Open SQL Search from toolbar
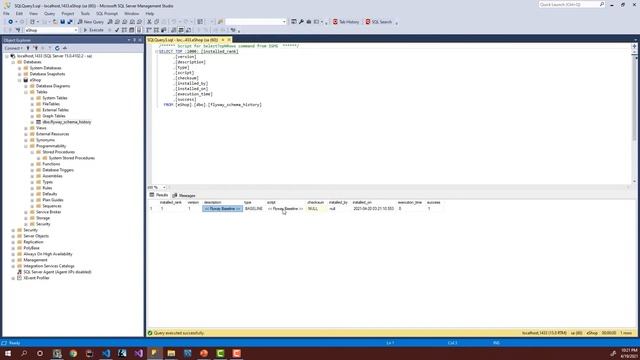The height and width of the screenshot is (360, 640). (x=378, y=22)
